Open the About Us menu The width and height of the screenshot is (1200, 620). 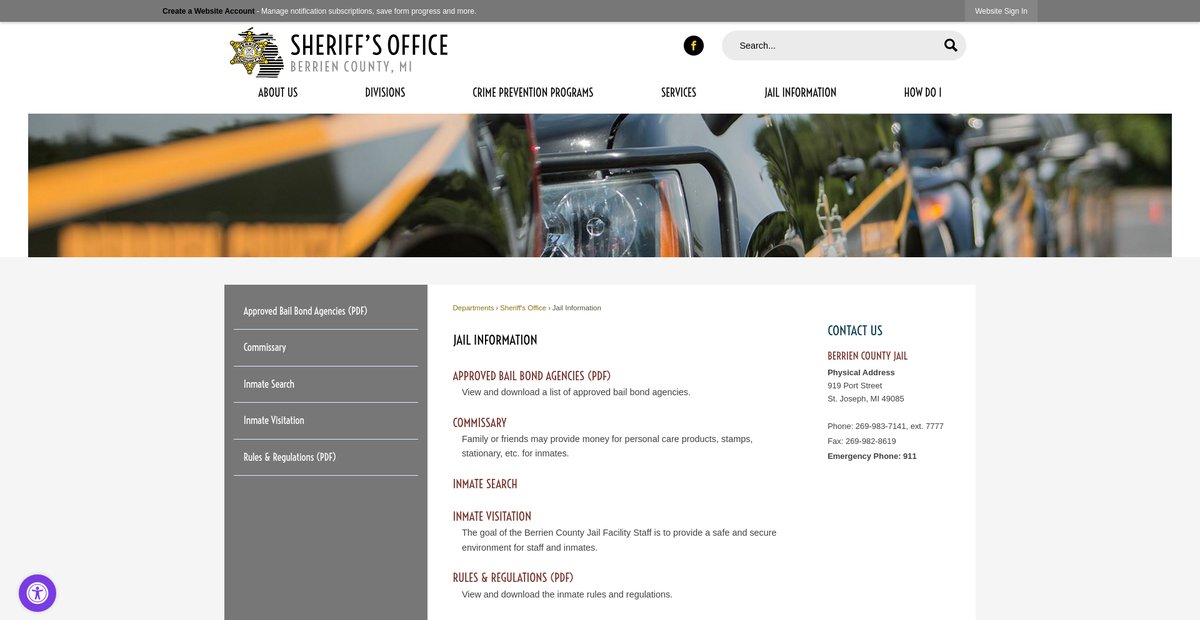pyautogui.click(x=278, y=92)
